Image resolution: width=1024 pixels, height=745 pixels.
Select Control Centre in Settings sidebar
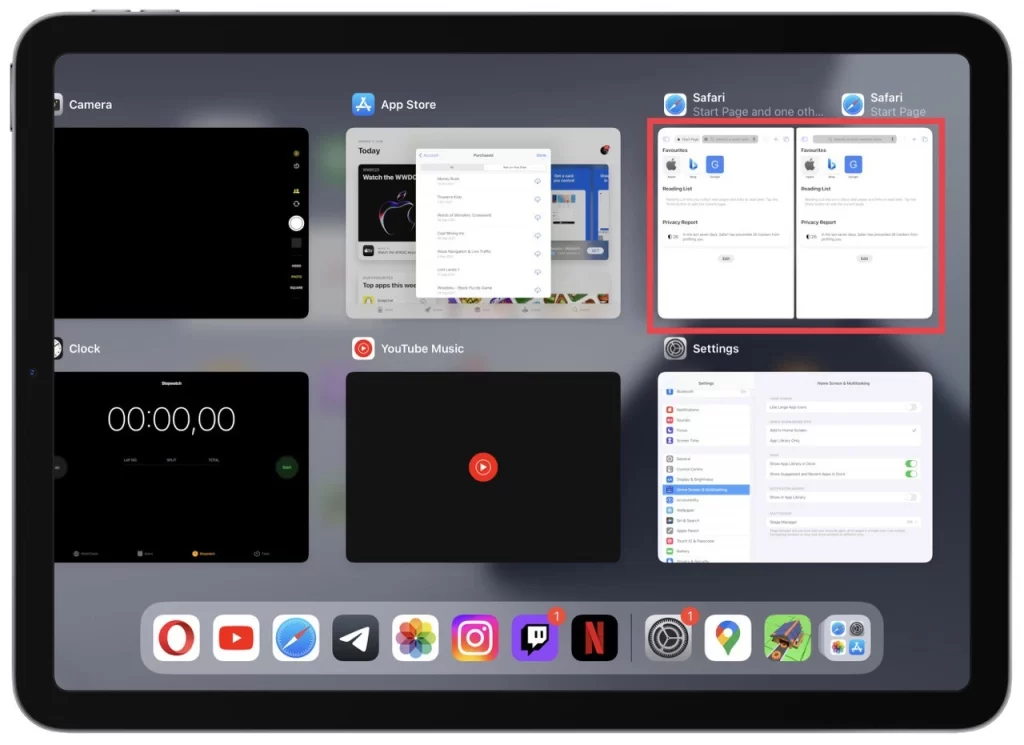(707, 469)
